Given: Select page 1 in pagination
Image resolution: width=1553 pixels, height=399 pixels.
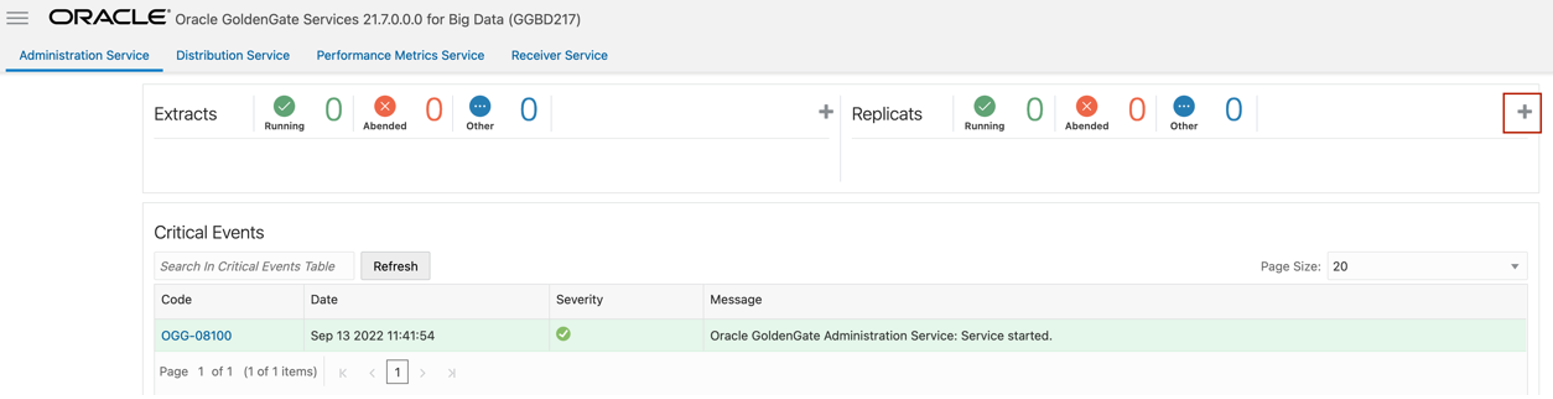Looking at the screenshot, I should point(397,373).
